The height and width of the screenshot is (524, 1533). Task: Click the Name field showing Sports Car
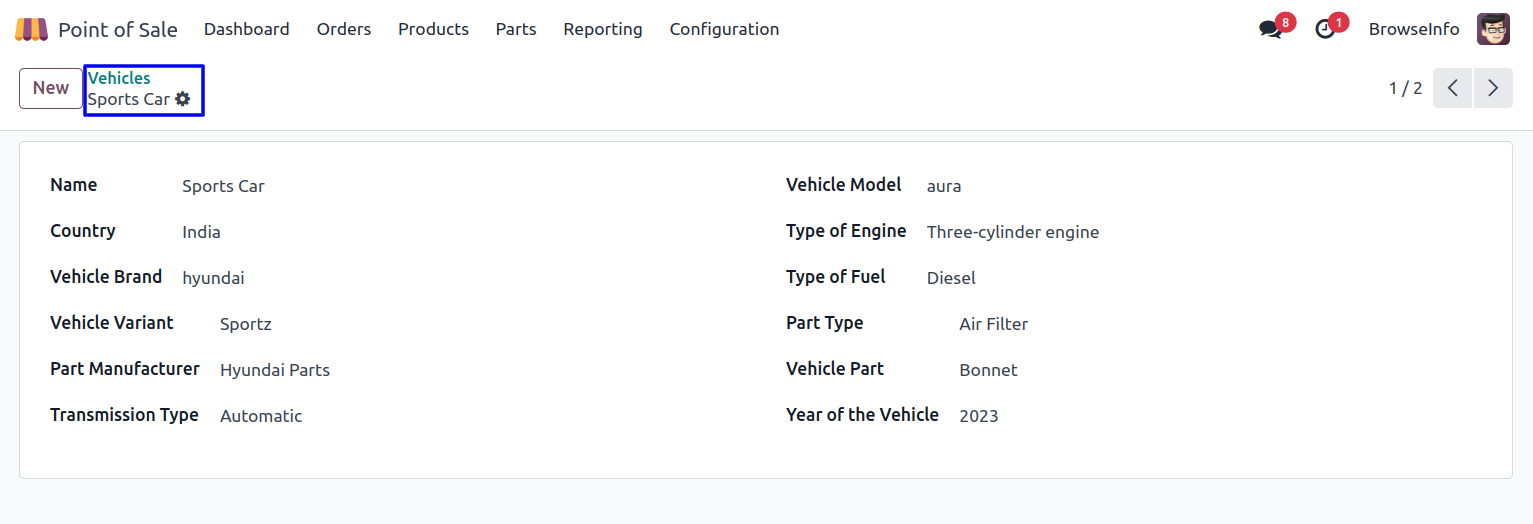pyautogui.click(x=223, y=186)
